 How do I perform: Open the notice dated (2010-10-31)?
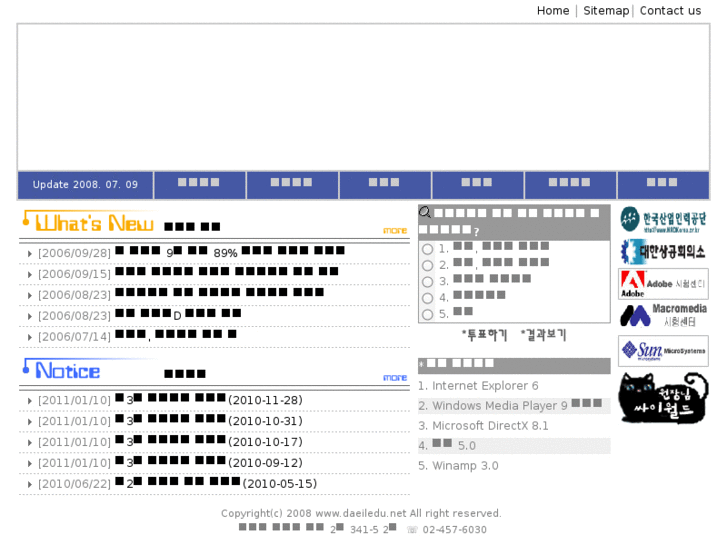(x=209, y=420)
